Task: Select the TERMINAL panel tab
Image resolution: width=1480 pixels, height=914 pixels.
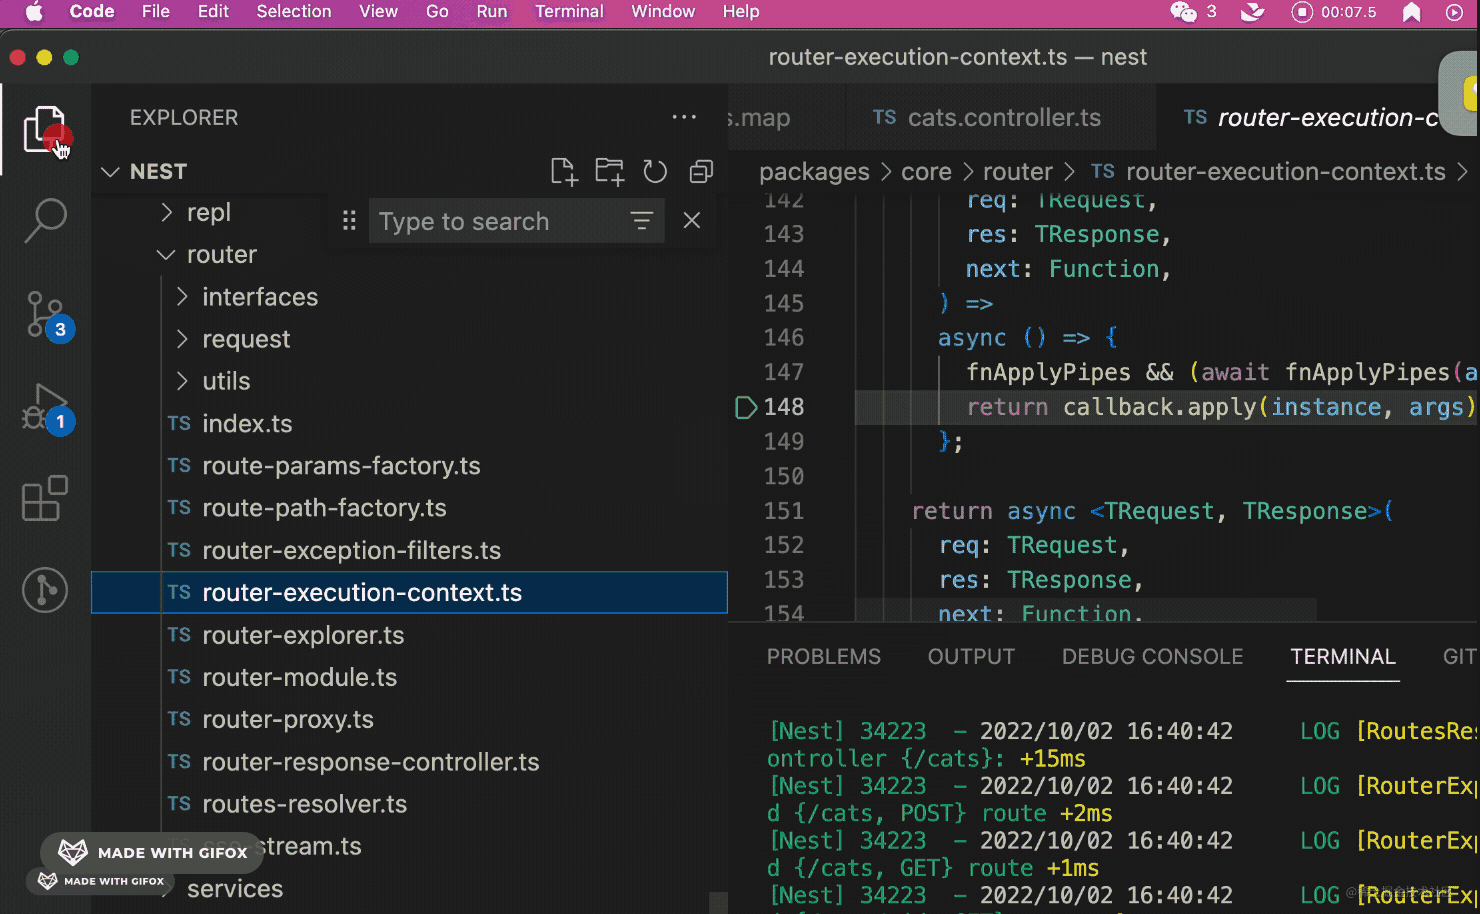Action: (1343, 657)
